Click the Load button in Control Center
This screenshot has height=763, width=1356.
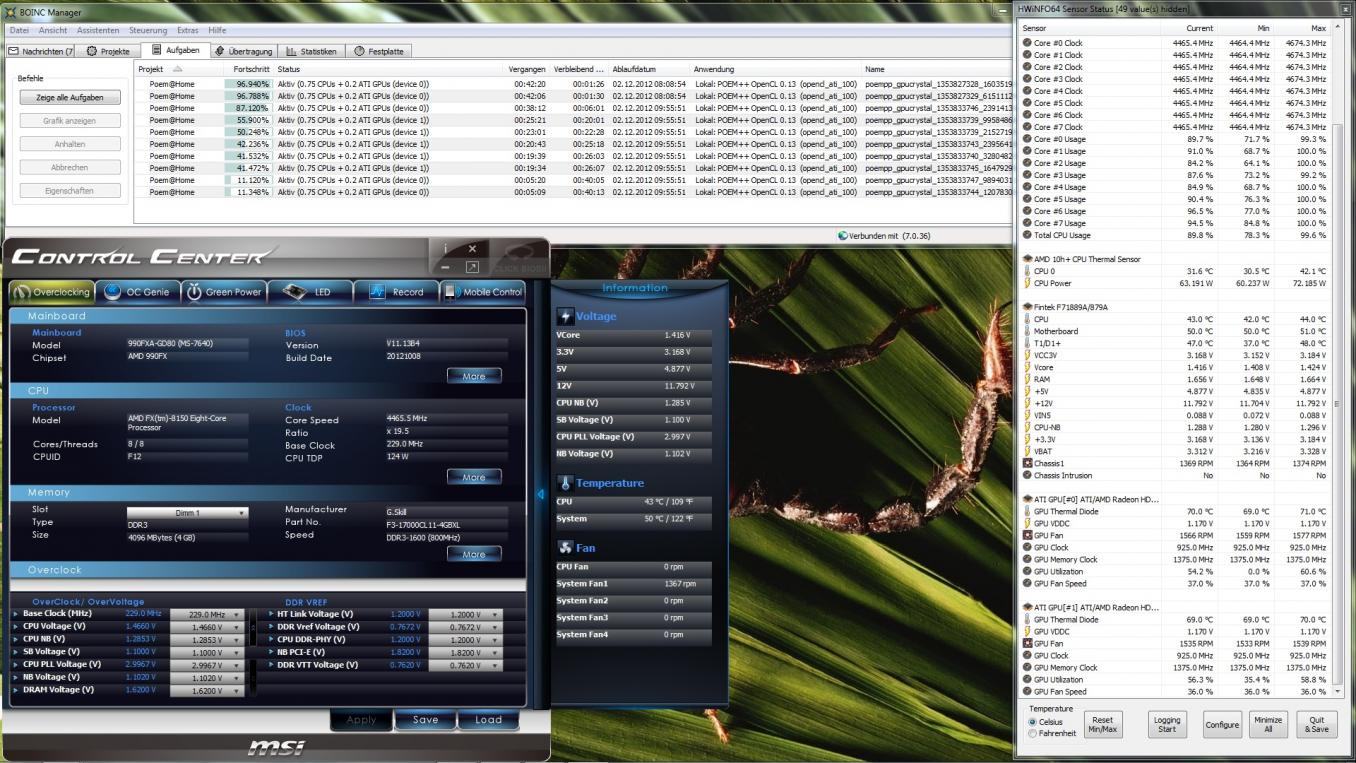(x=489, y=719)
